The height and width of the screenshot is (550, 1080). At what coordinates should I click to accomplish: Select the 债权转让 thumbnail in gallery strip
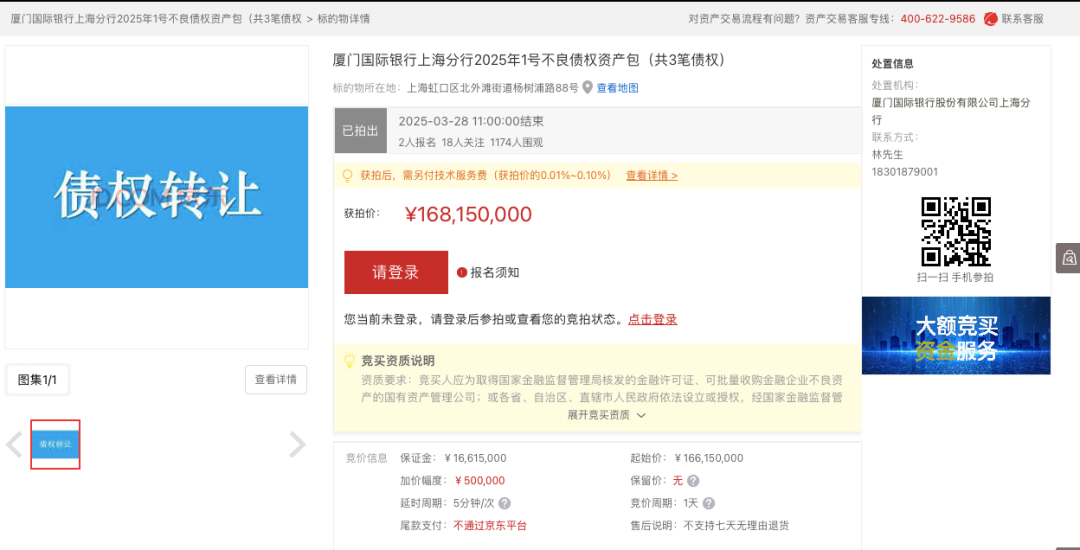click(x=55, y=445)
